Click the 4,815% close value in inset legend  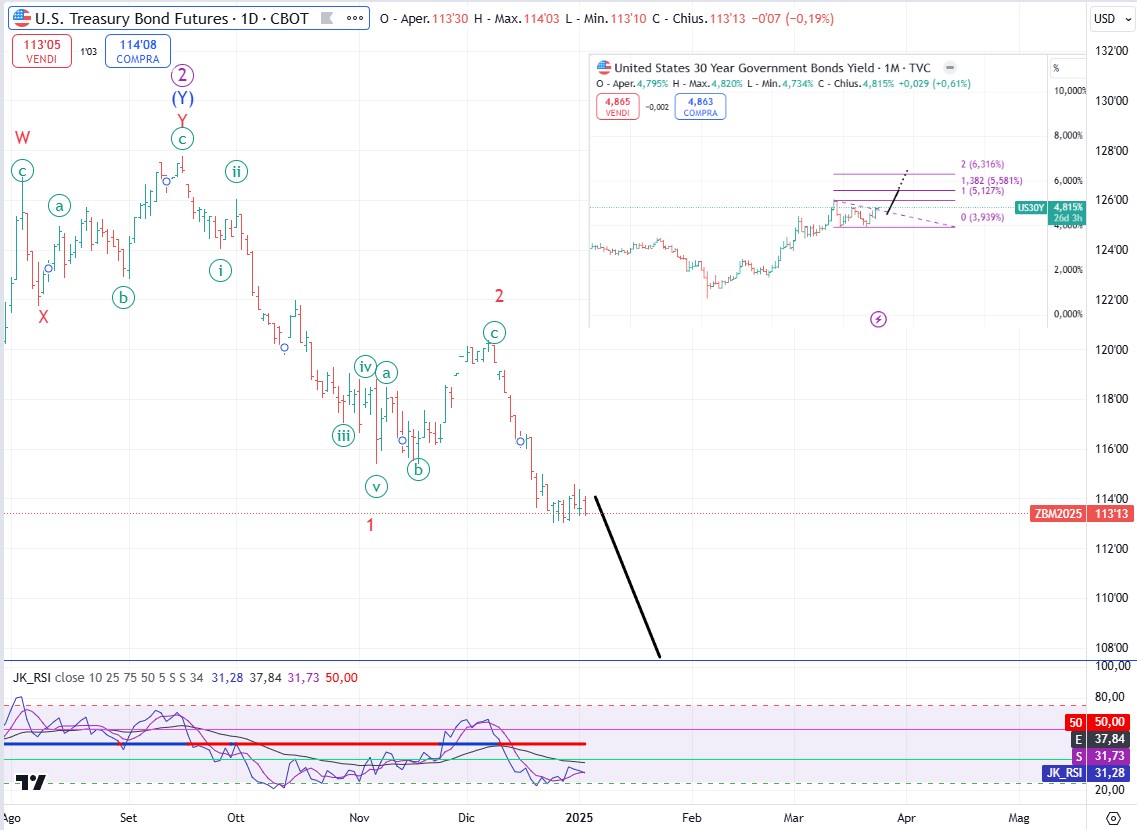878,83
